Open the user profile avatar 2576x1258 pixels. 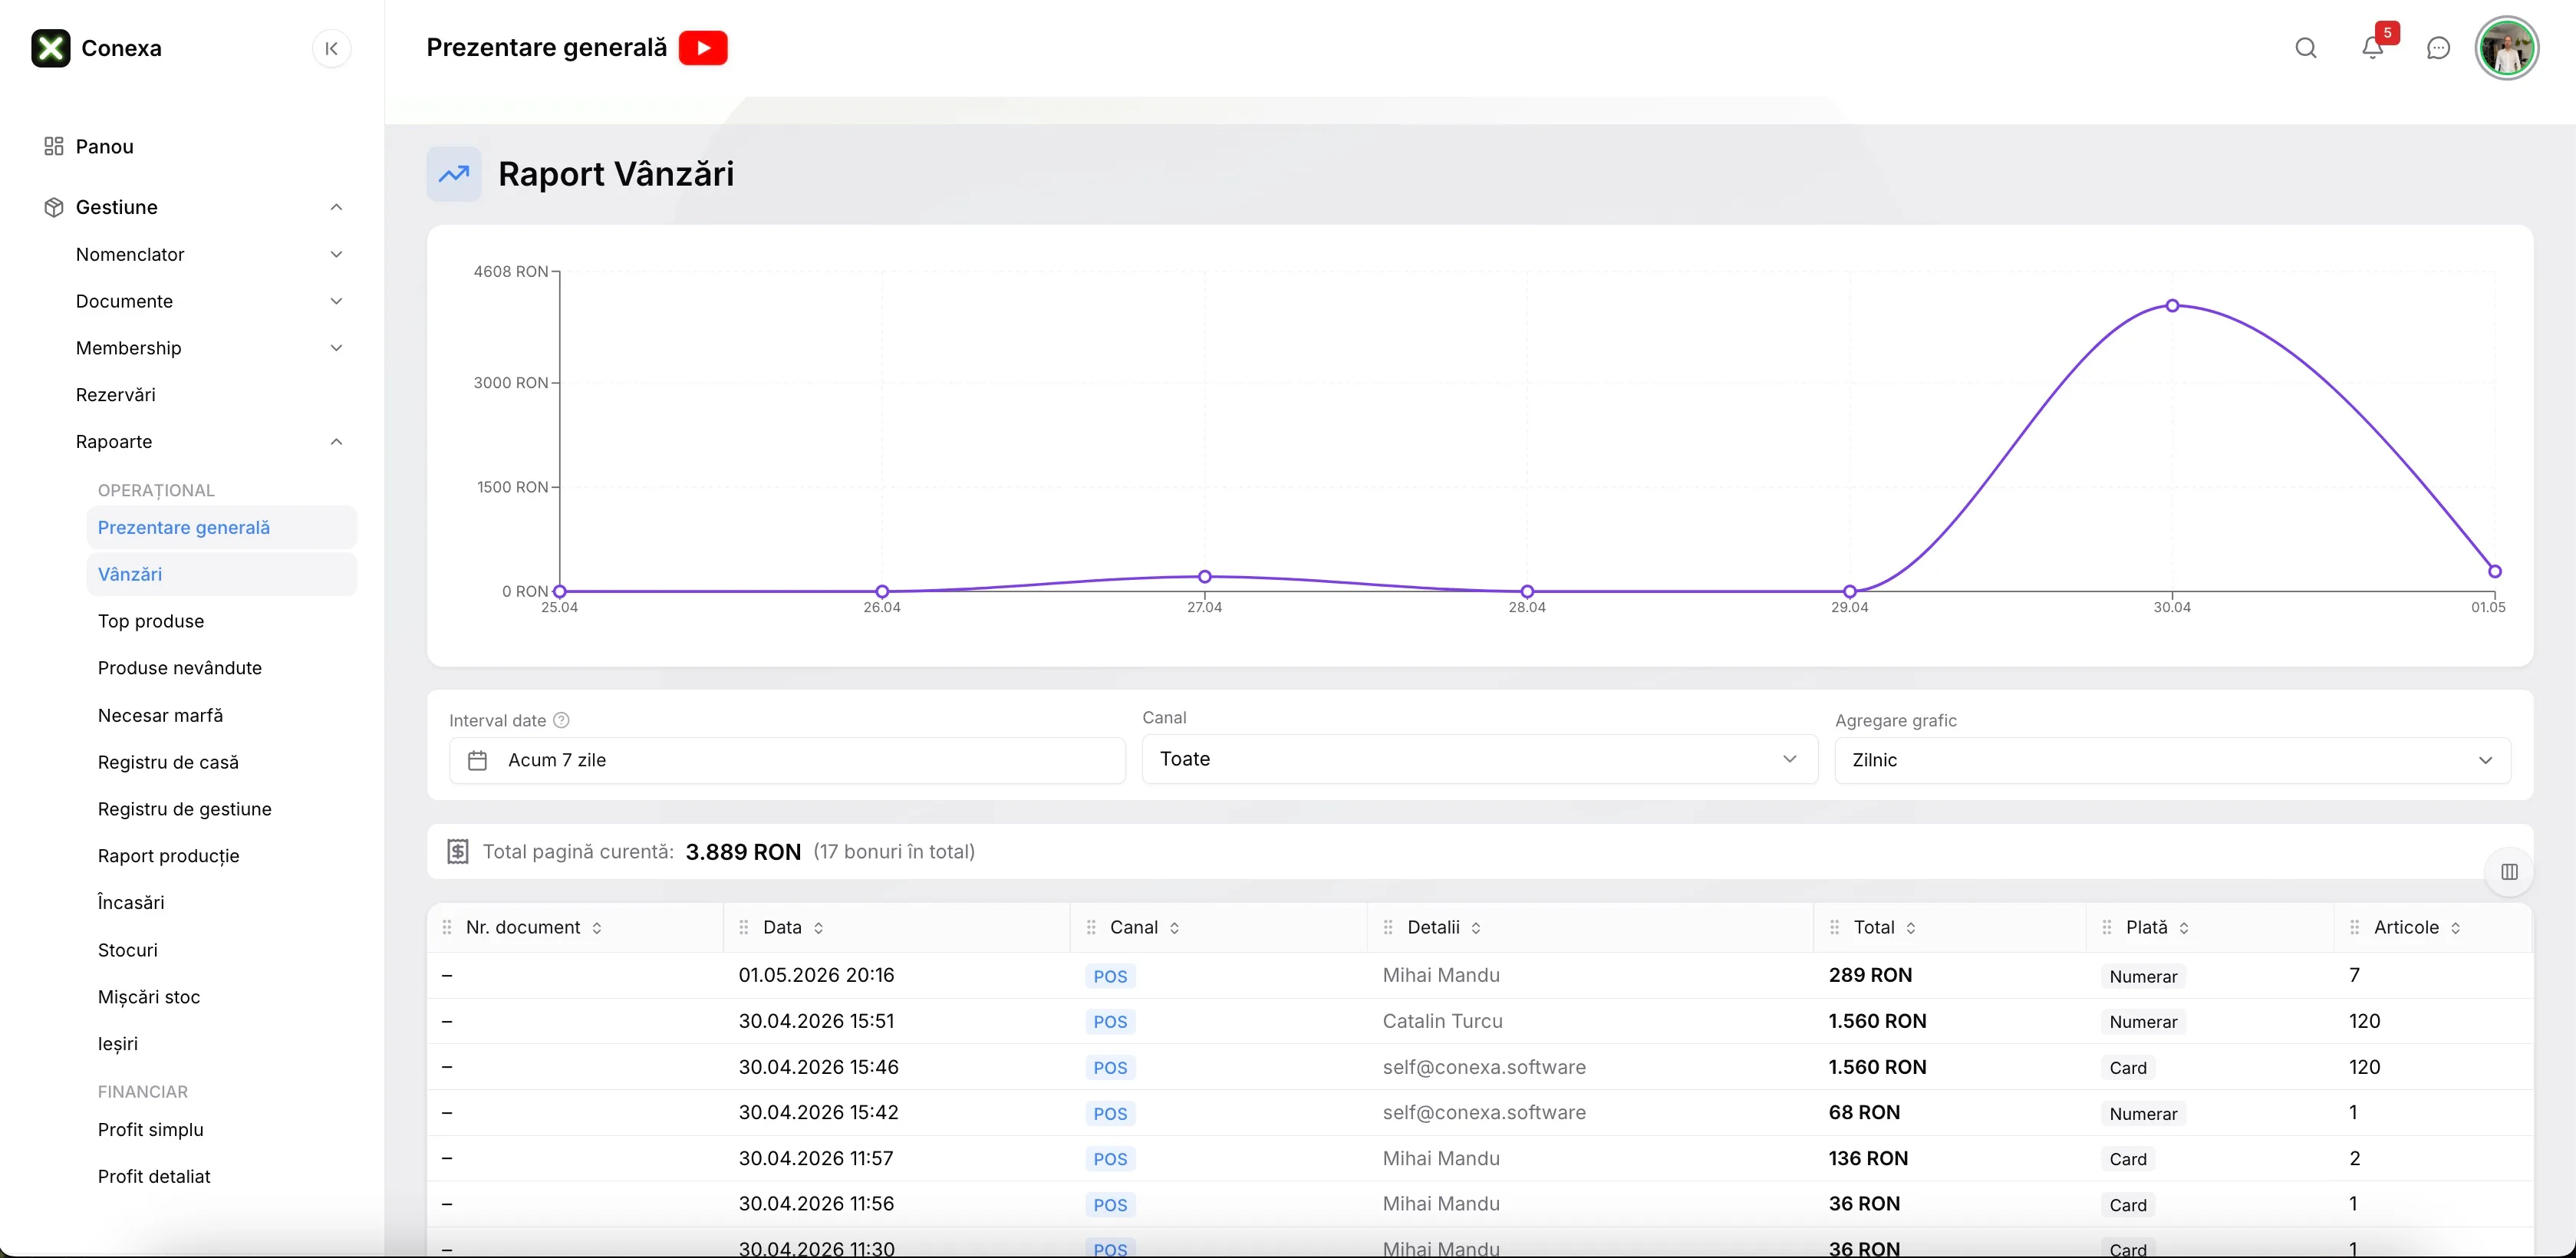click(x=2507, y=48)
